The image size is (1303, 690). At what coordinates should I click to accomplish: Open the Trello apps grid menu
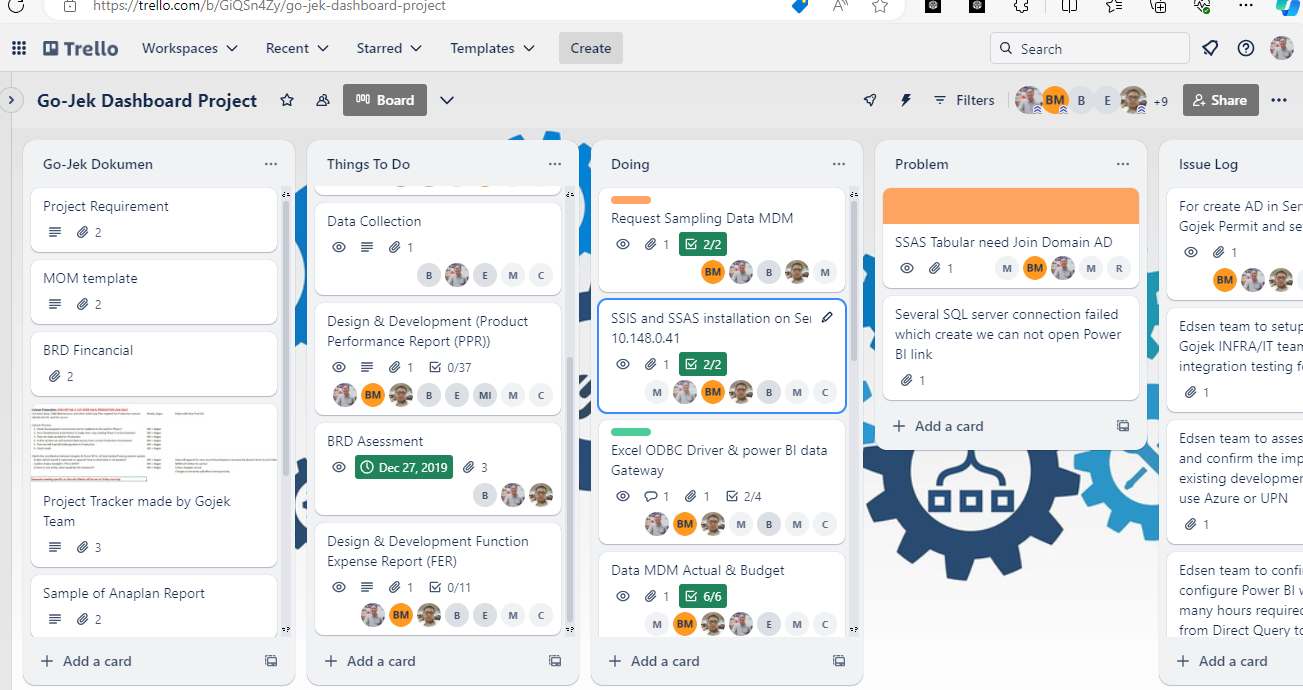click(x=19, y=48)
